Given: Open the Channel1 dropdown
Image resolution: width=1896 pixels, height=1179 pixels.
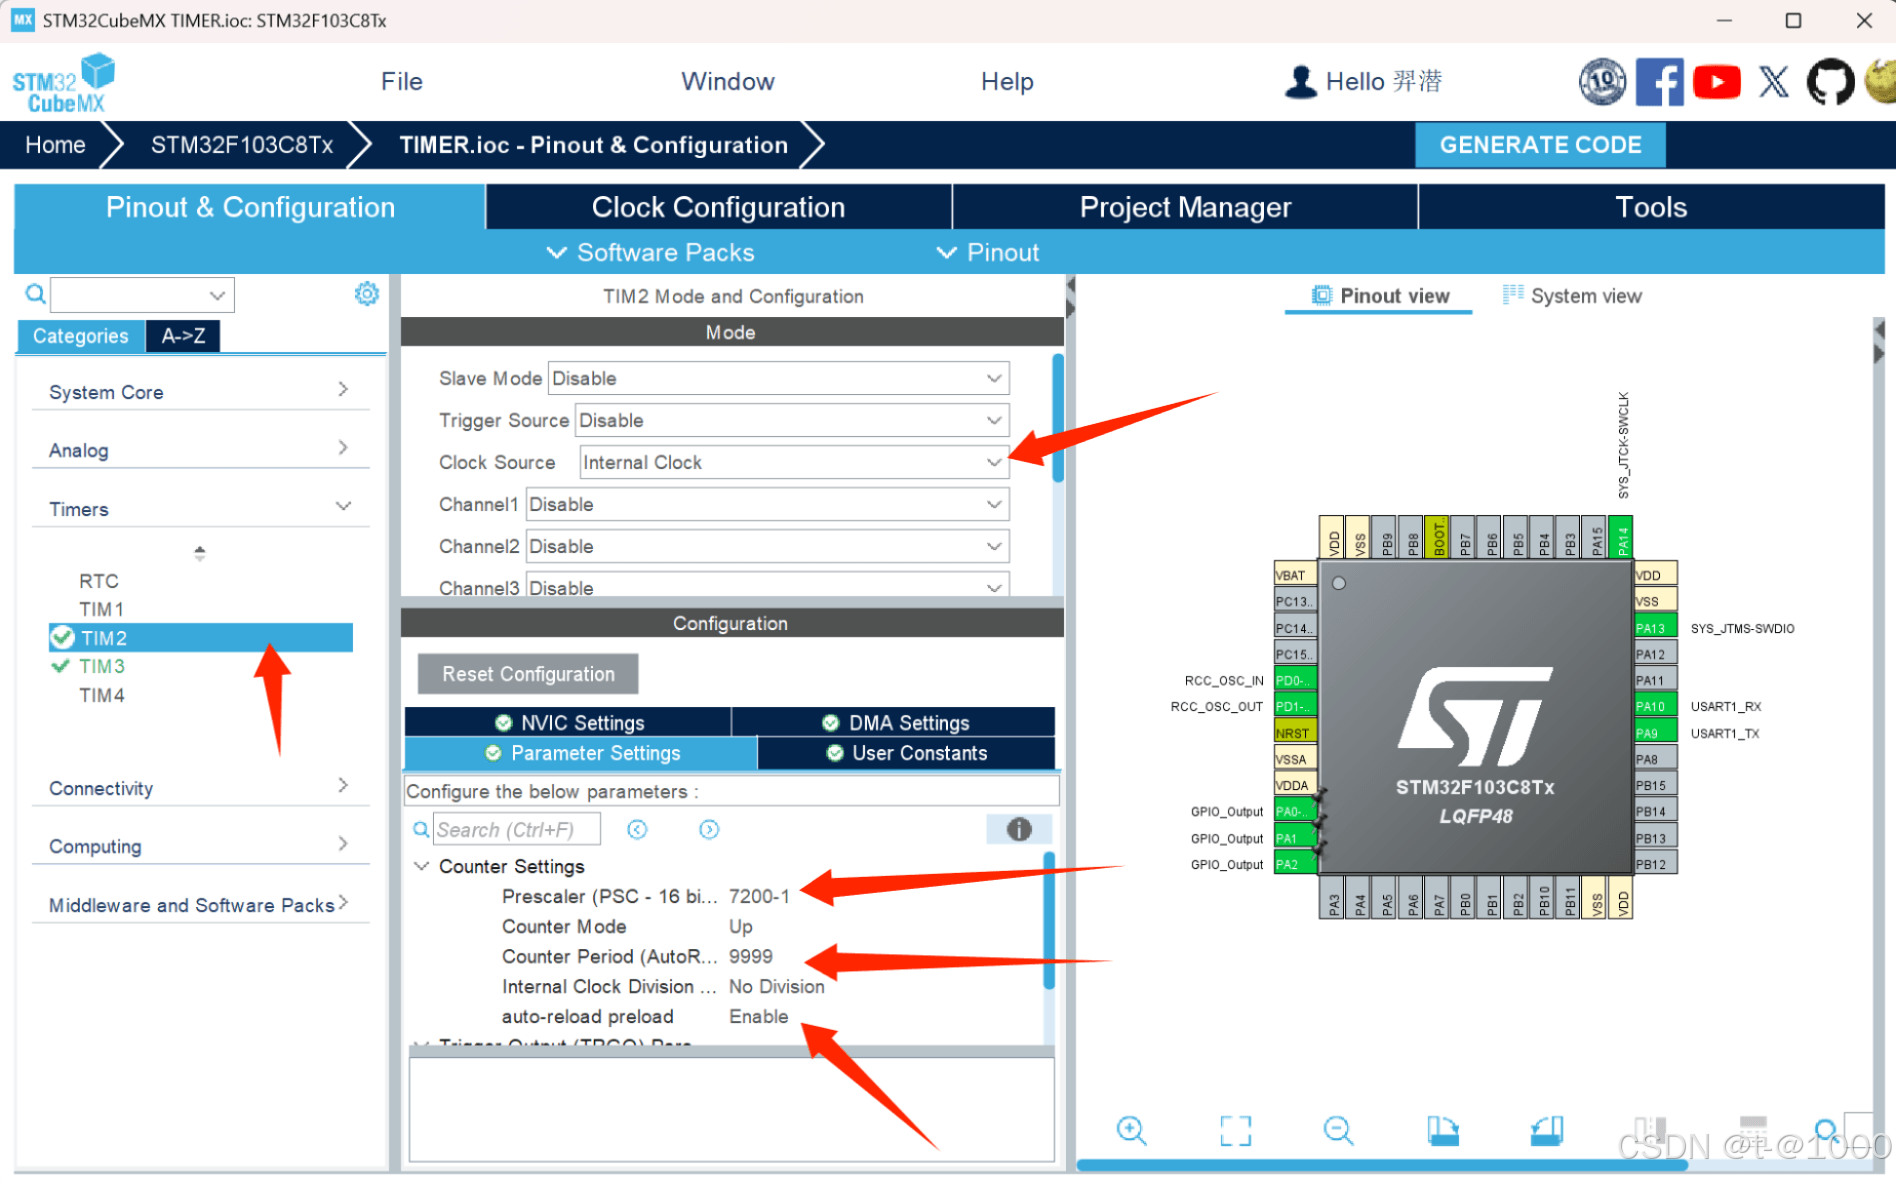Looking at the screenshot, I should pos(767,504).
